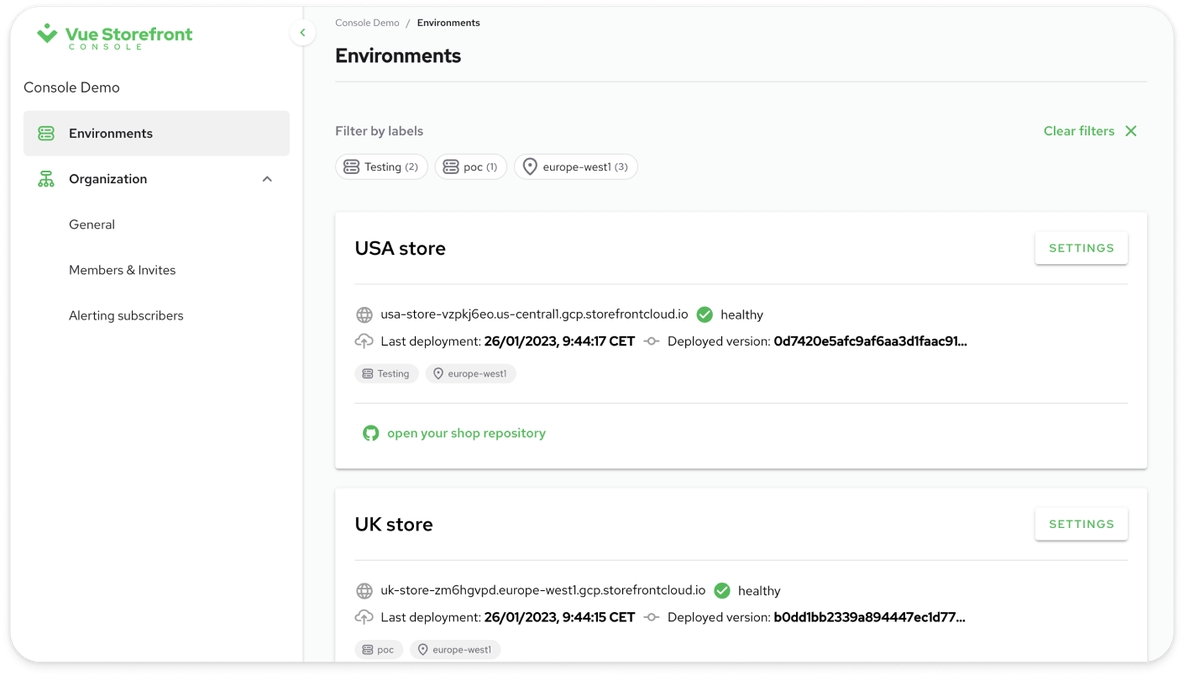Collapse the Organization submenu chevron
The image size is (1184, 676).
pos(267,179)
